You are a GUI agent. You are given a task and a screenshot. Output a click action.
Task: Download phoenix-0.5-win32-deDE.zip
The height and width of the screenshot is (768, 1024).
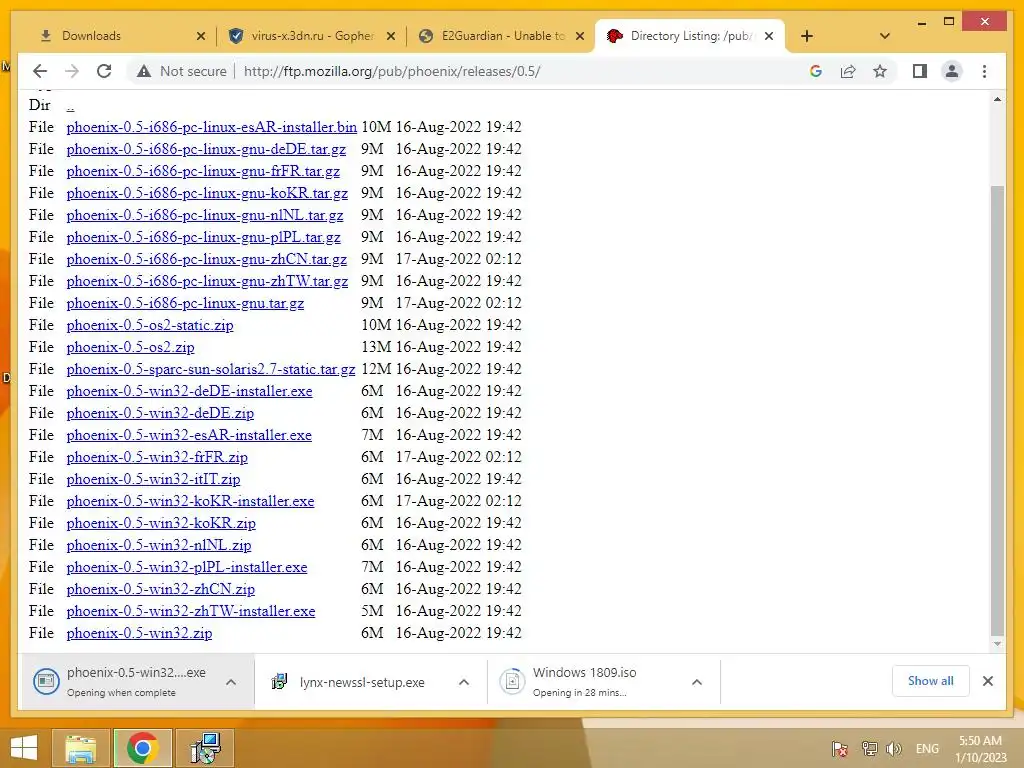[160, 413]
